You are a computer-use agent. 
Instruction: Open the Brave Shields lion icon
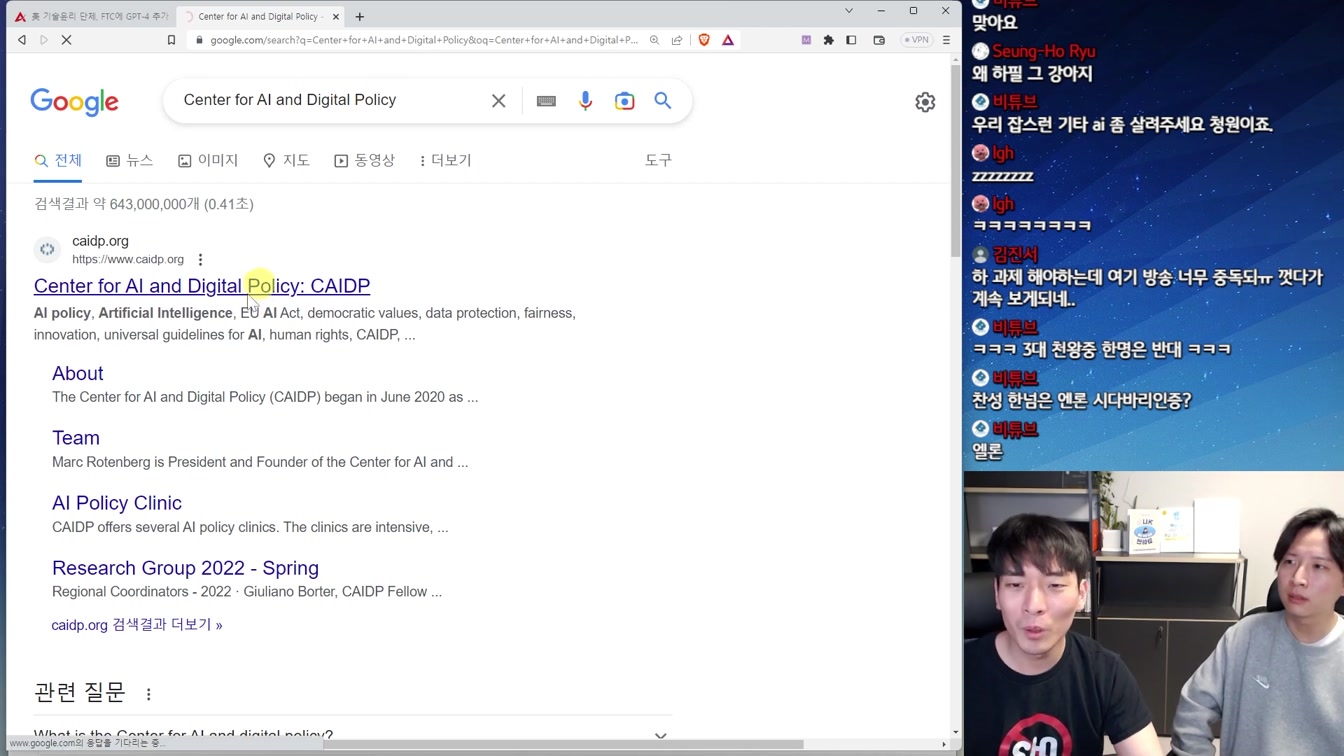704,40
